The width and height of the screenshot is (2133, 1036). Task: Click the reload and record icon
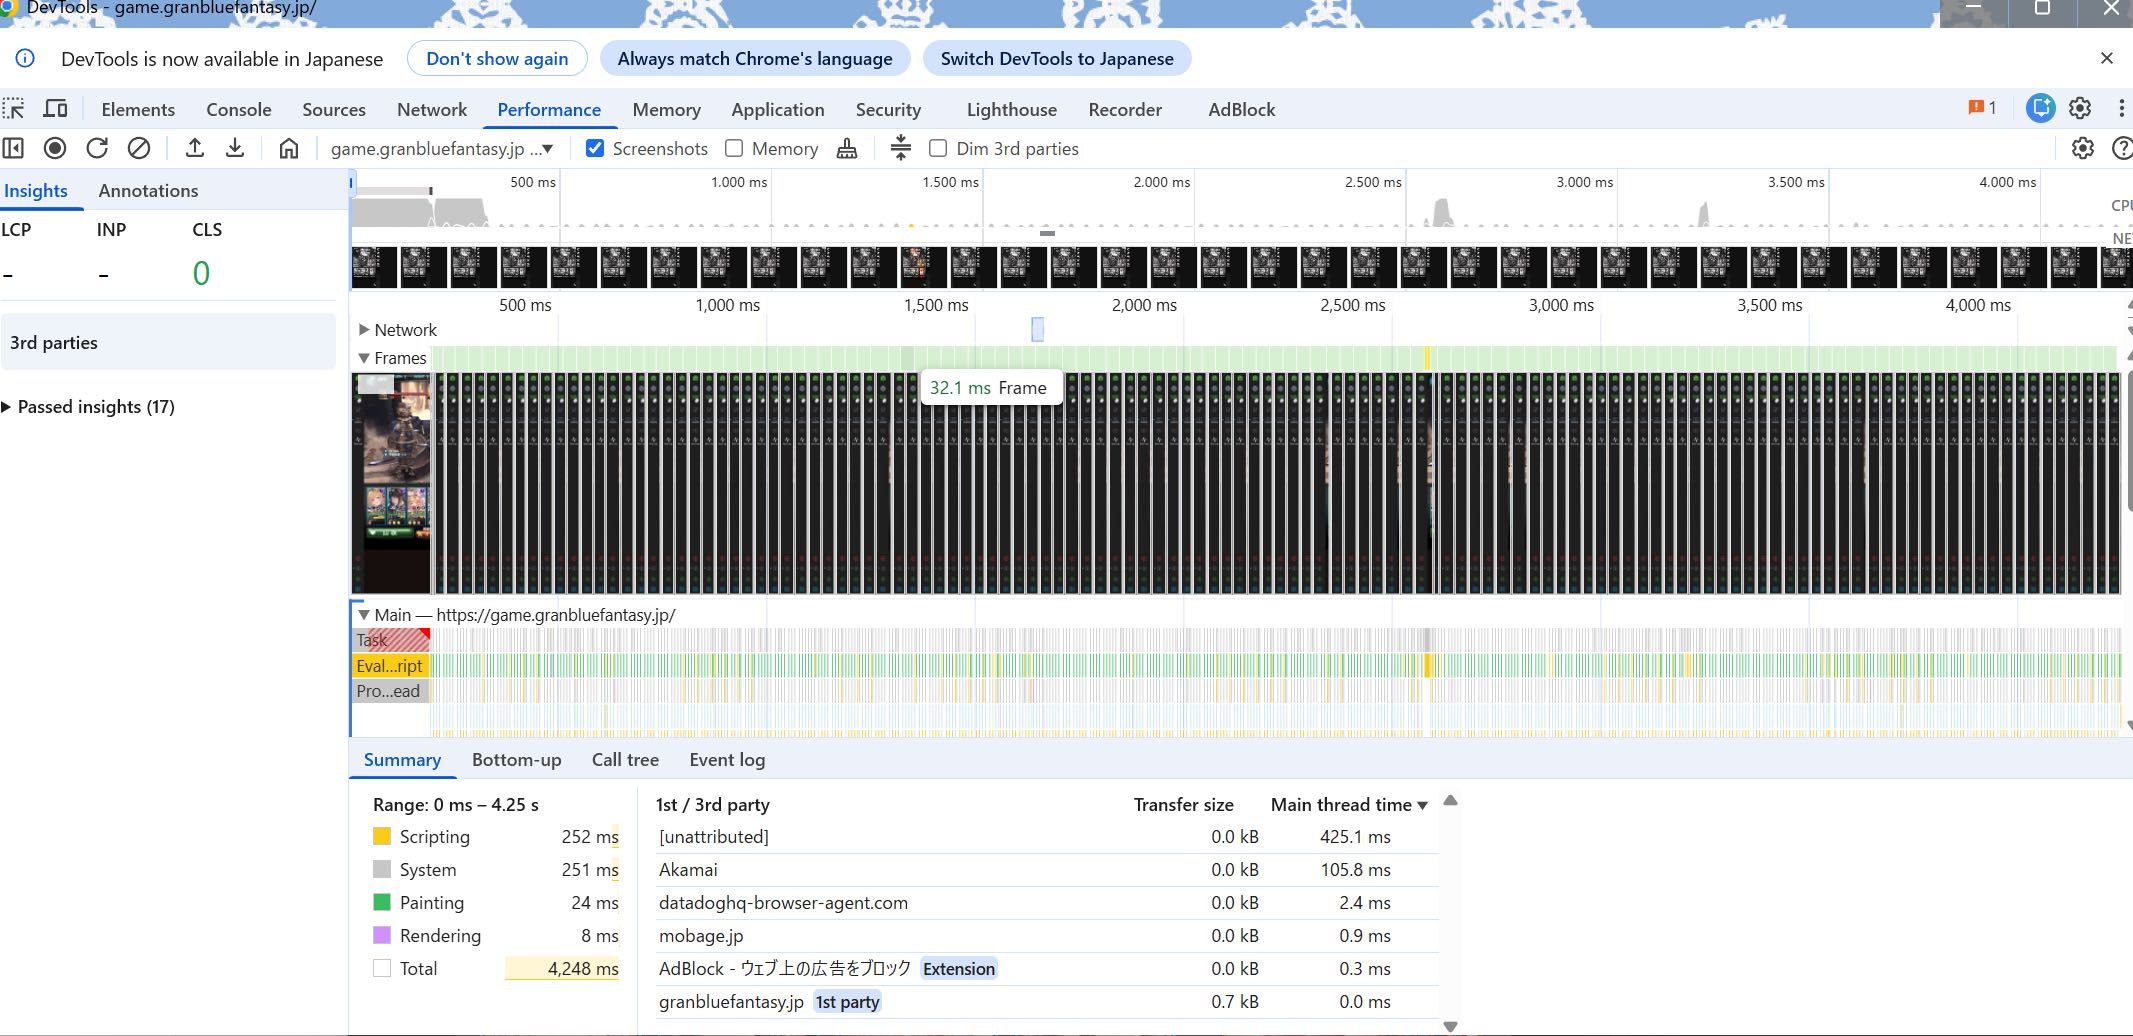point(97,148)
